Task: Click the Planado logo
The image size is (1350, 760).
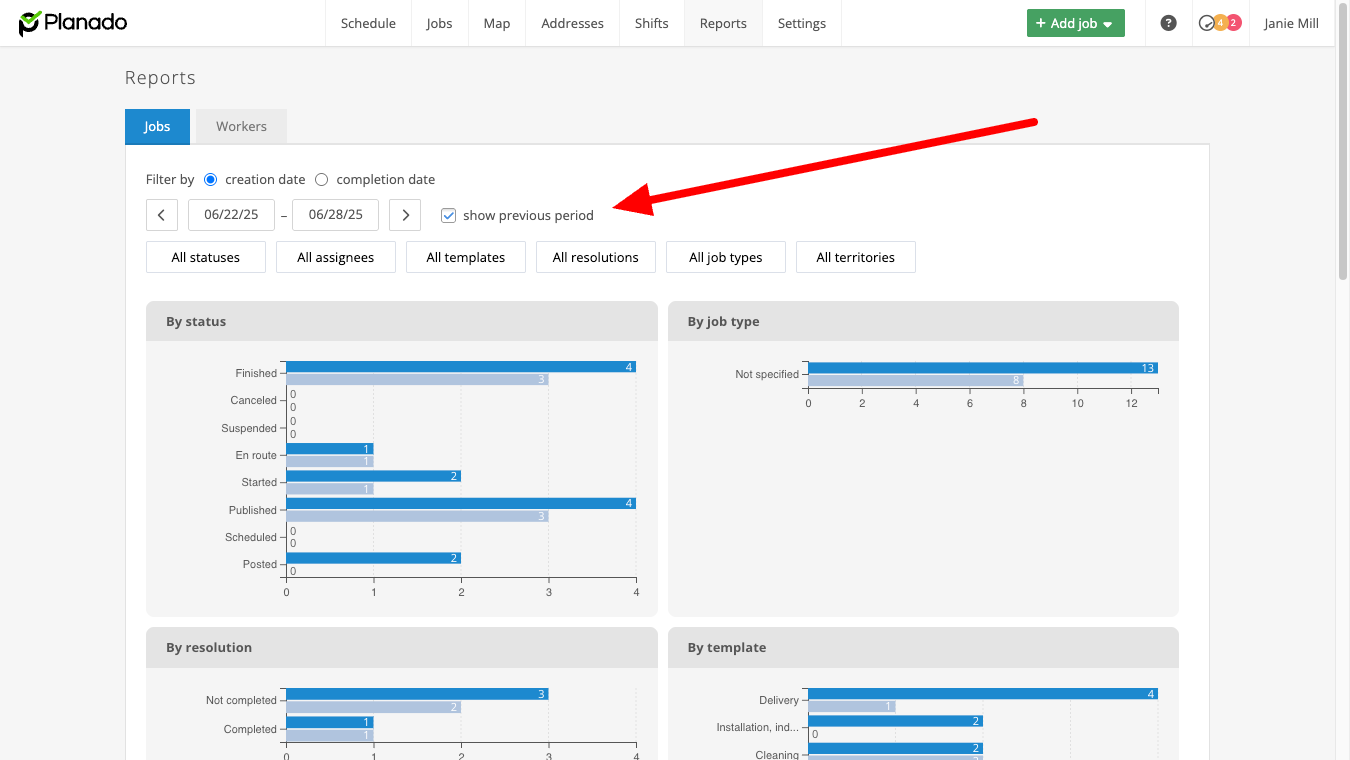Action: pyautogui.click(x=73, y=23)
